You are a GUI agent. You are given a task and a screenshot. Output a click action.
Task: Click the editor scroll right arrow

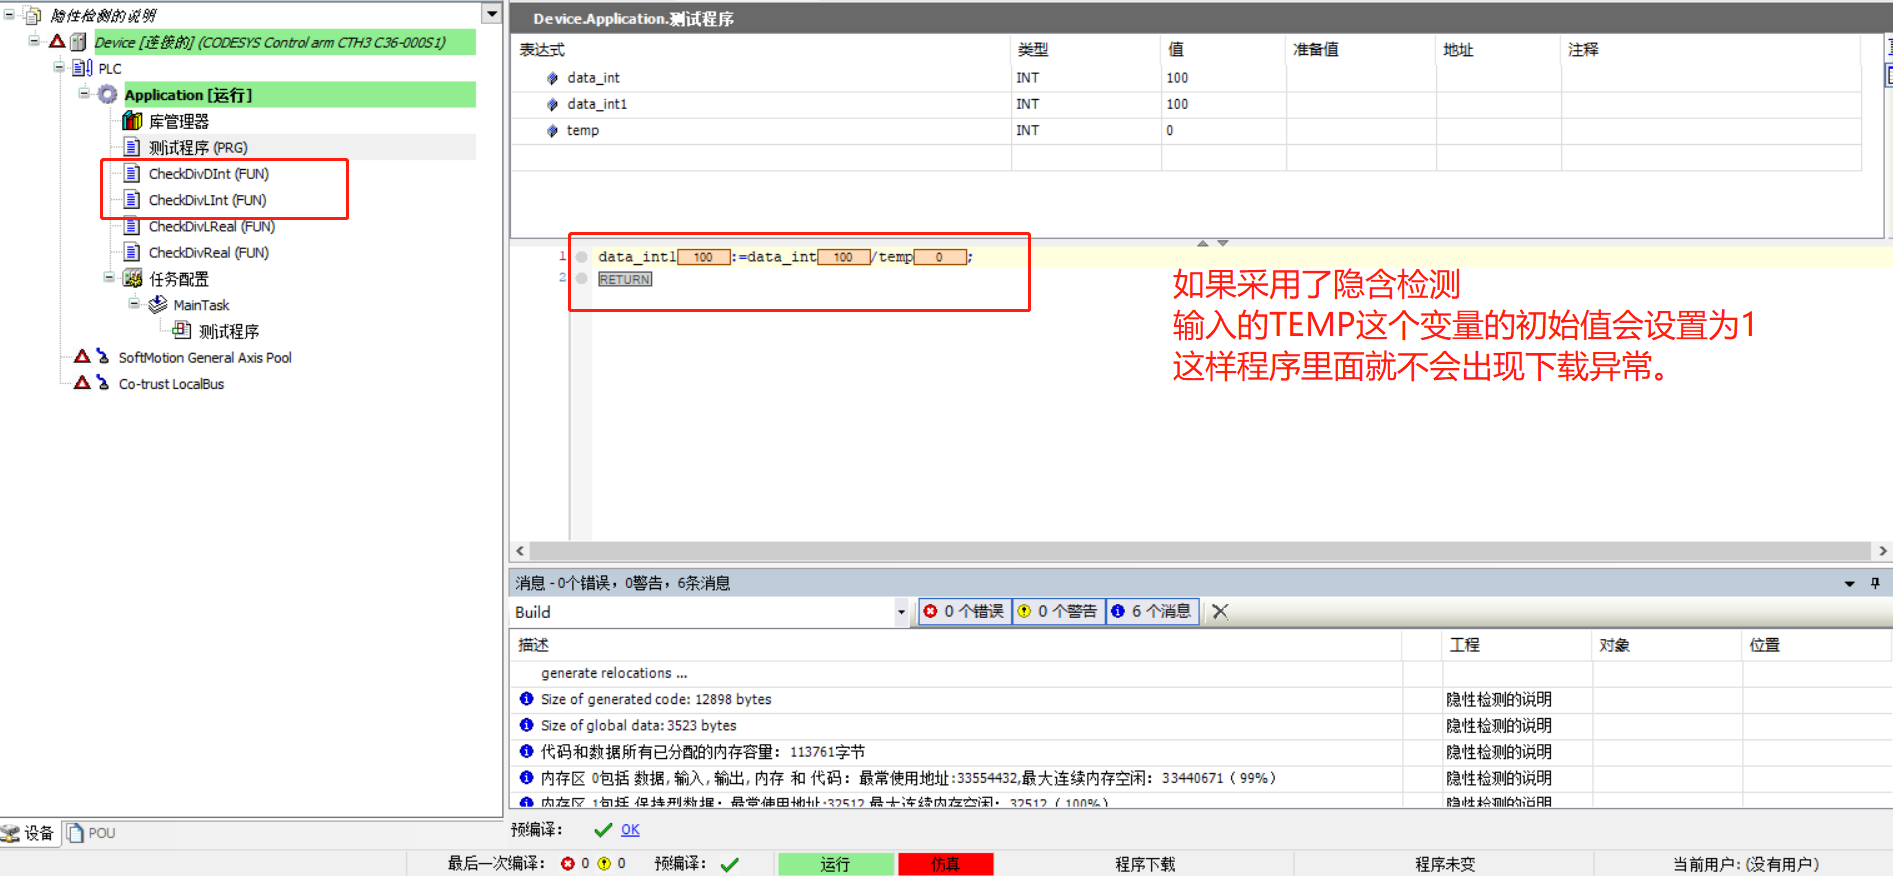click(x=1882, y=551)
